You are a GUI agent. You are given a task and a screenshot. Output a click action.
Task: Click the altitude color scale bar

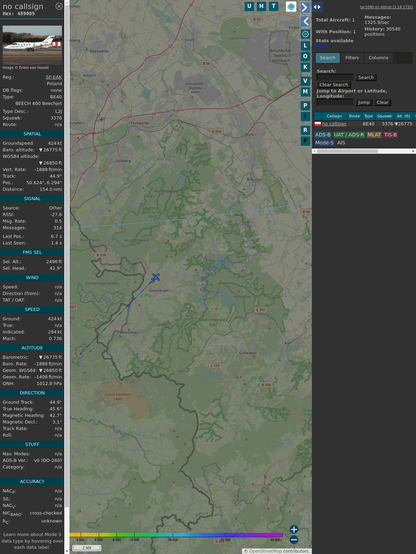point(176,535)
